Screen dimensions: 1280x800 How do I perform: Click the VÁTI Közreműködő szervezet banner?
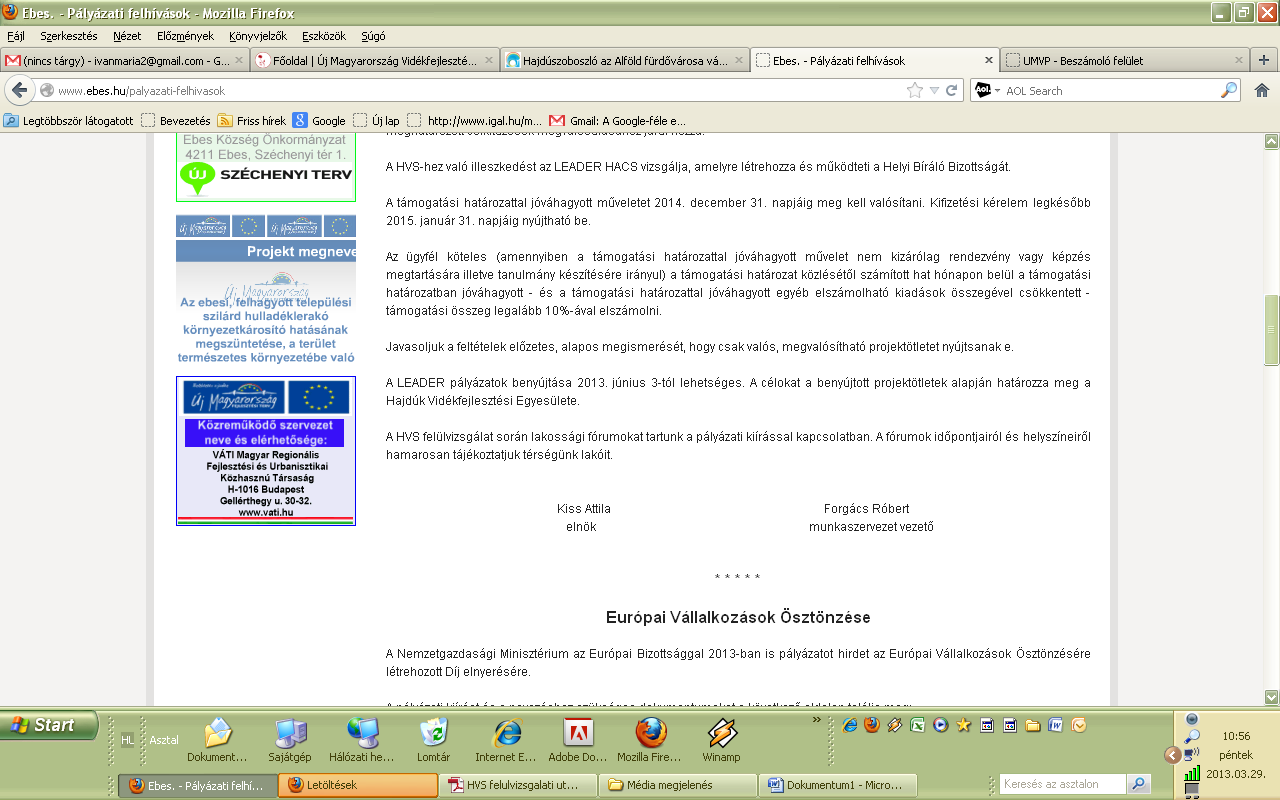265,450
